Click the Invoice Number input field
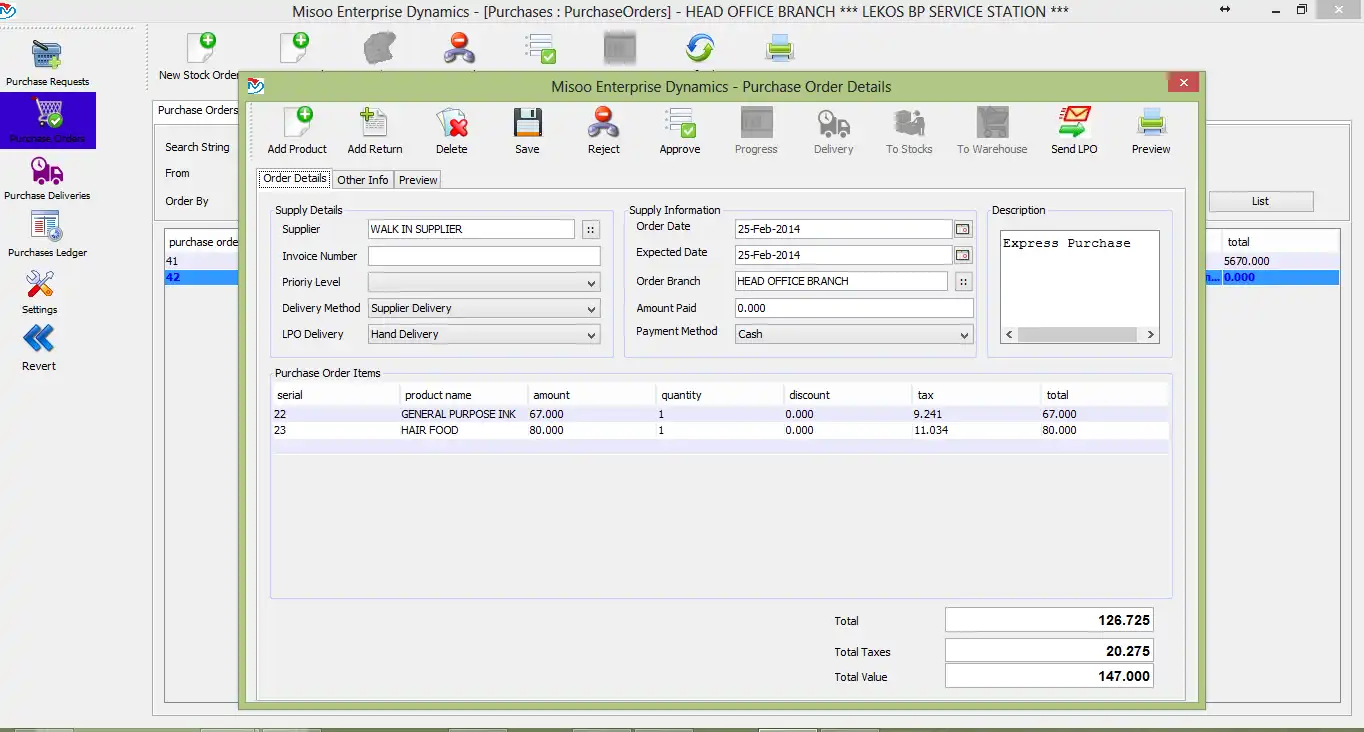The image size is (1364, 732). point(484,256)
